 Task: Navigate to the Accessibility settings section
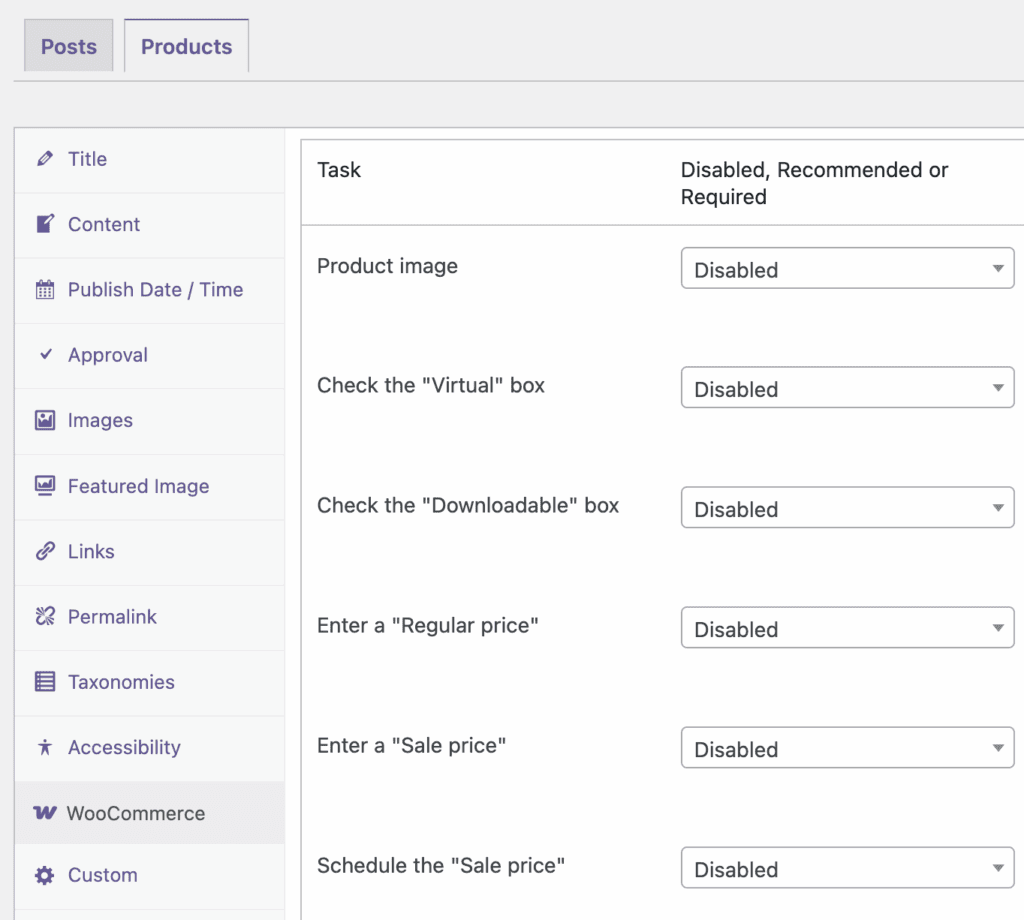(124, 748)
